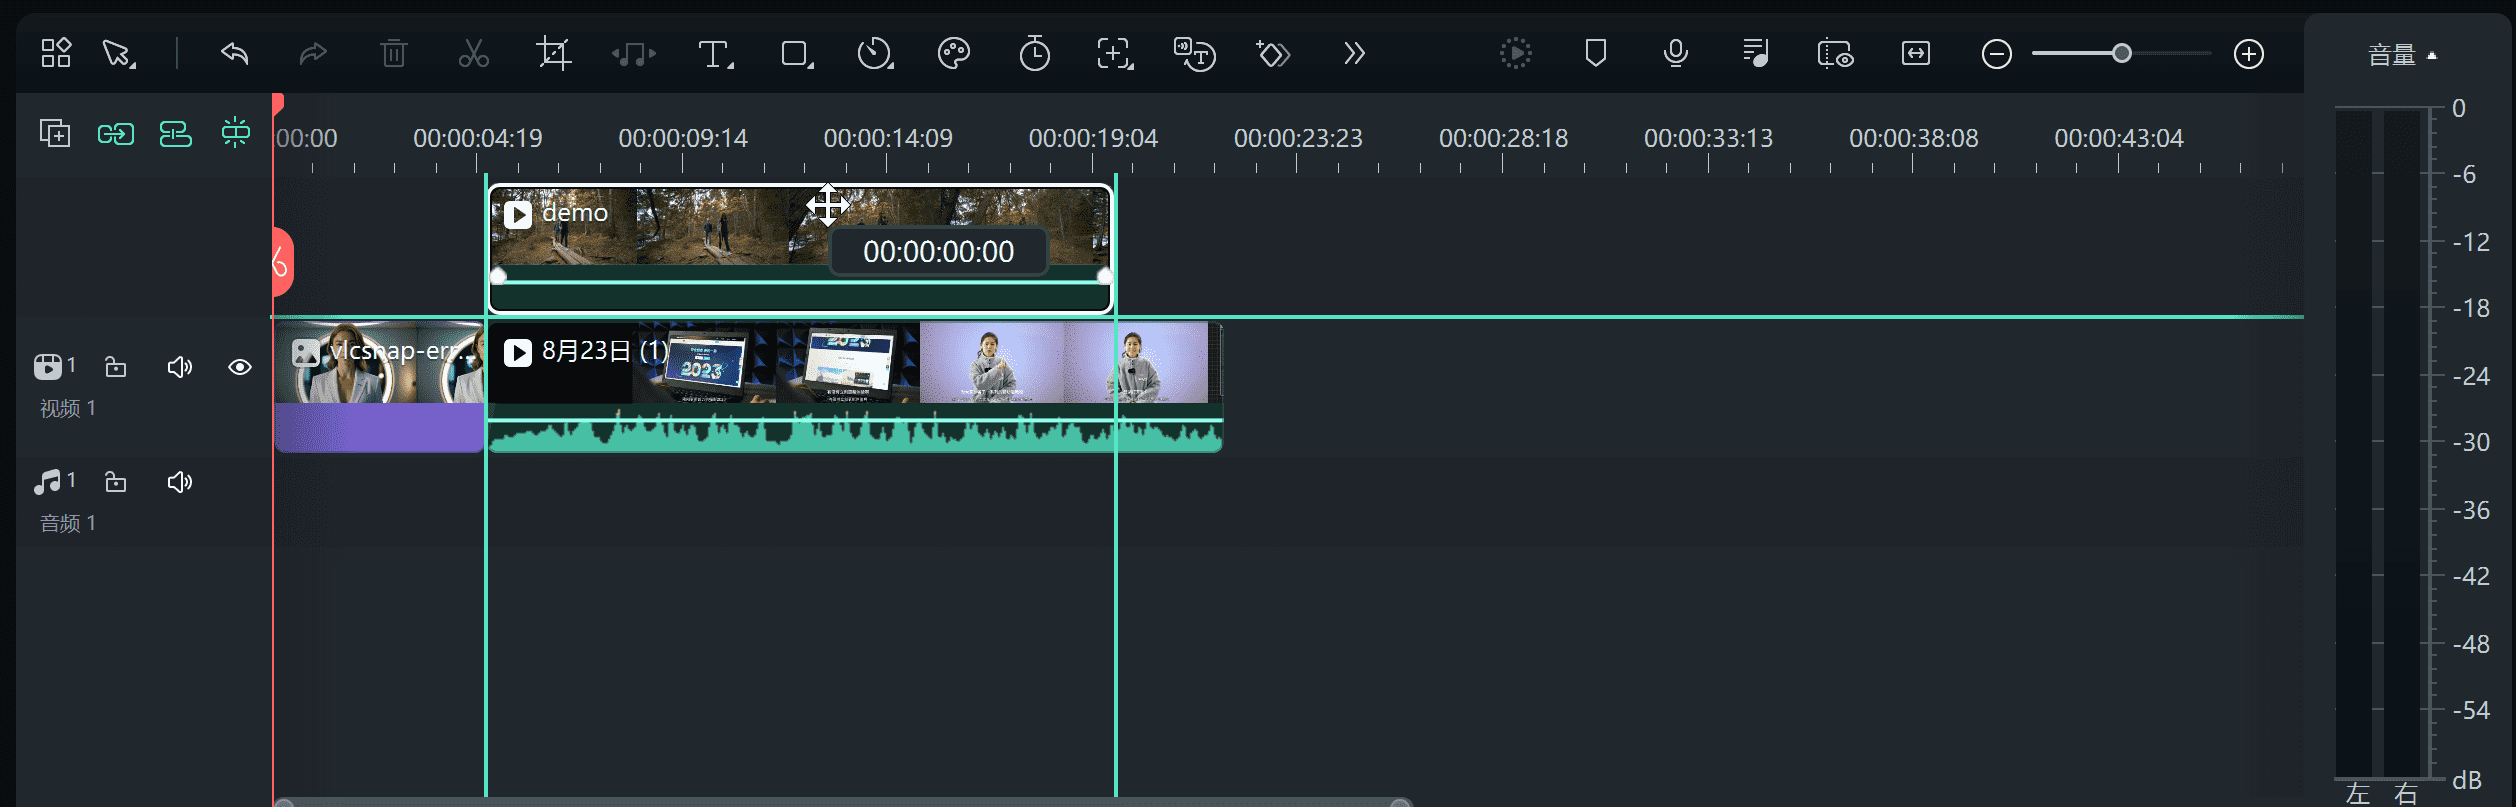
Task: Open the Crop tool
Action: (x=553, y=53)
